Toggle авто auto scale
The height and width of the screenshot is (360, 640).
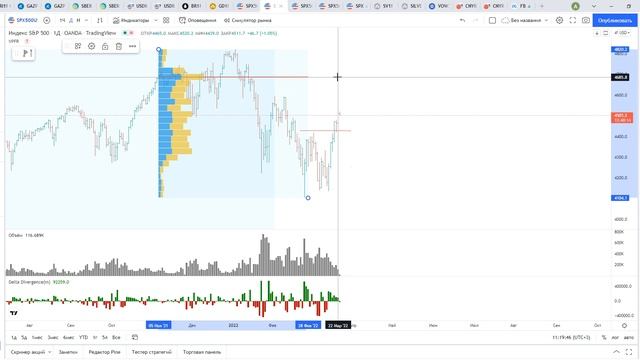click(x=629, y=338)
